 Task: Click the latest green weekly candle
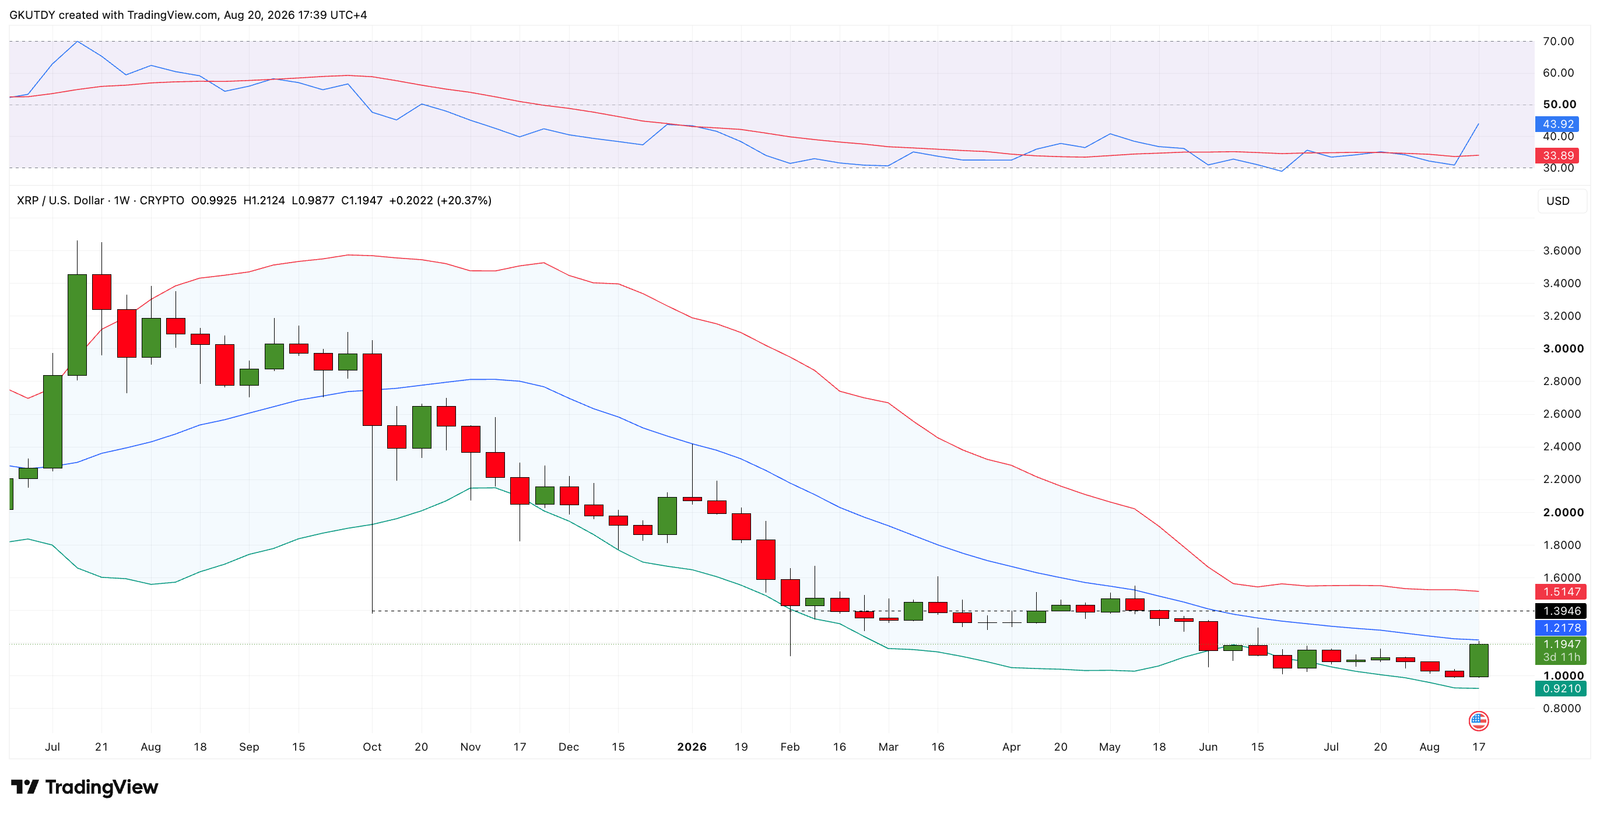(1479, 660)
